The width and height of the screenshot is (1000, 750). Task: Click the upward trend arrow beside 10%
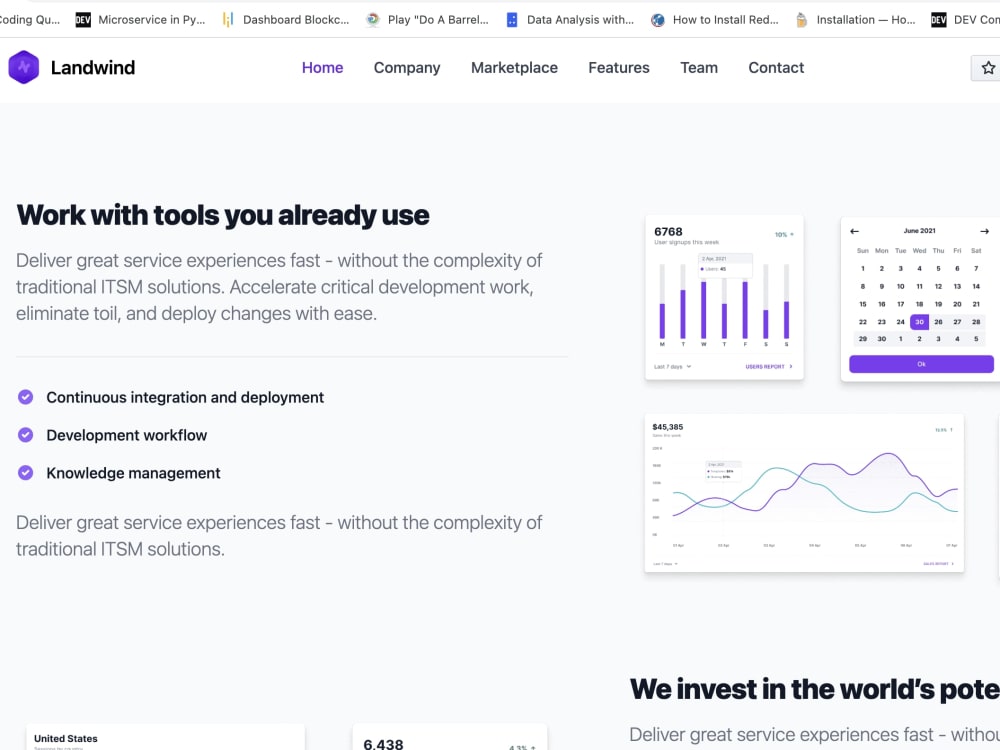[793, 234]
